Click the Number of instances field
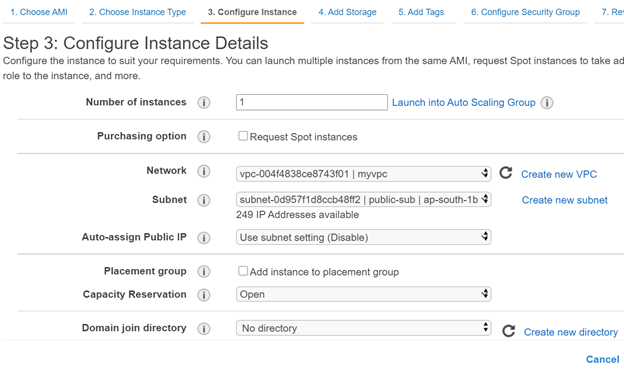The width and height of the screenshot is (624, 373). pyautogui.click(x=312, y=102)
